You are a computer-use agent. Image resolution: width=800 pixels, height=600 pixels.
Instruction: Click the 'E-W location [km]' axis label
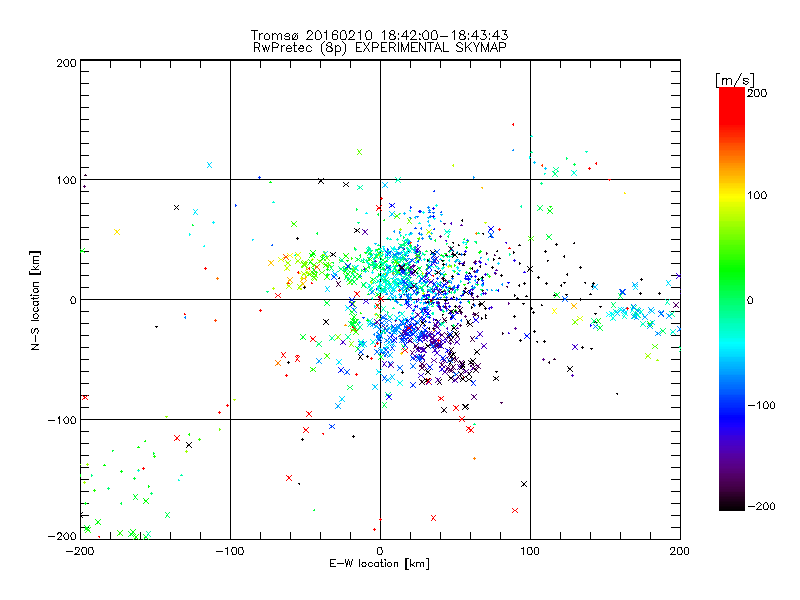pos(379,563)
